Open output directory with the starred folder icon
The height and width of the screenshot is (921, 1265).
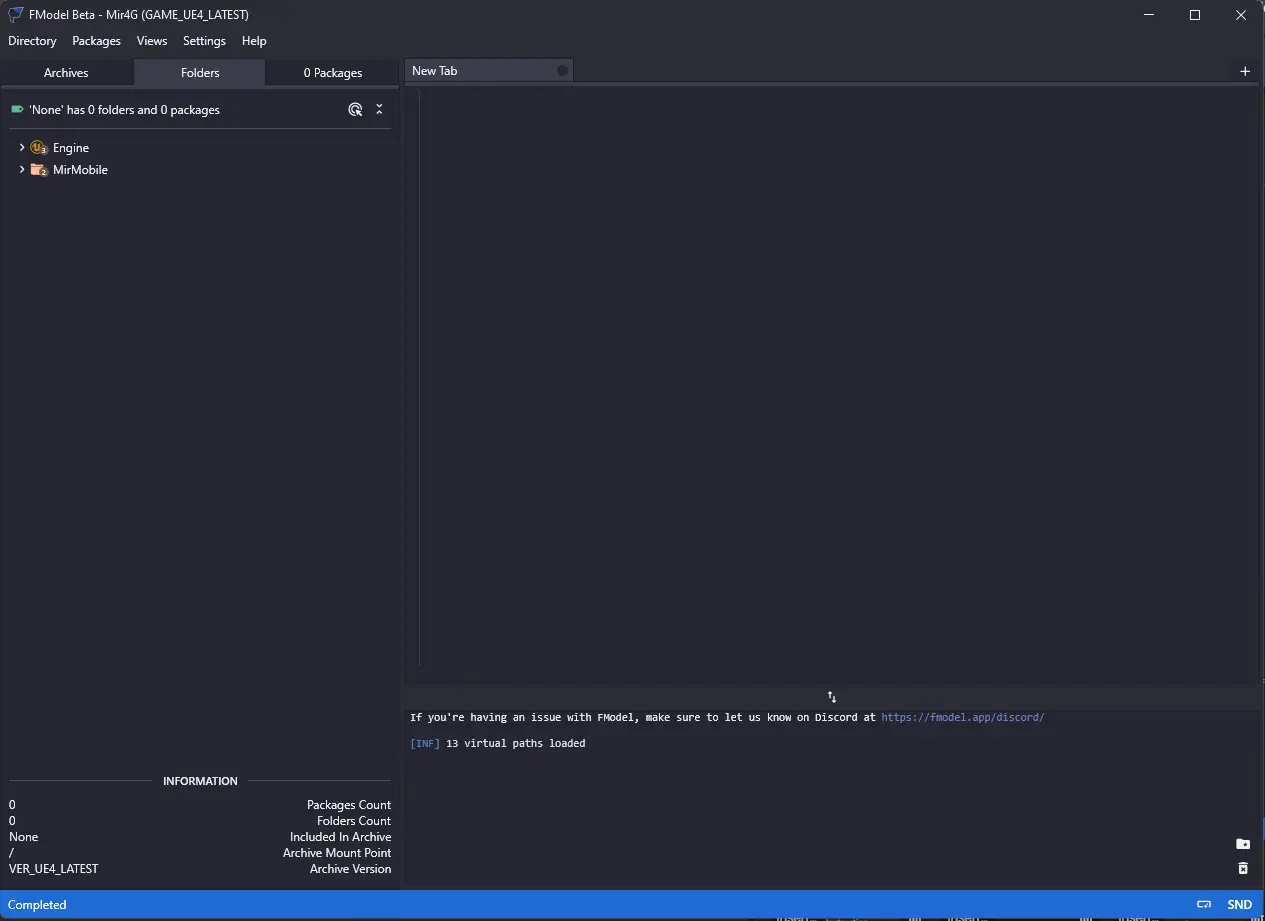[x=1243, y=844]
